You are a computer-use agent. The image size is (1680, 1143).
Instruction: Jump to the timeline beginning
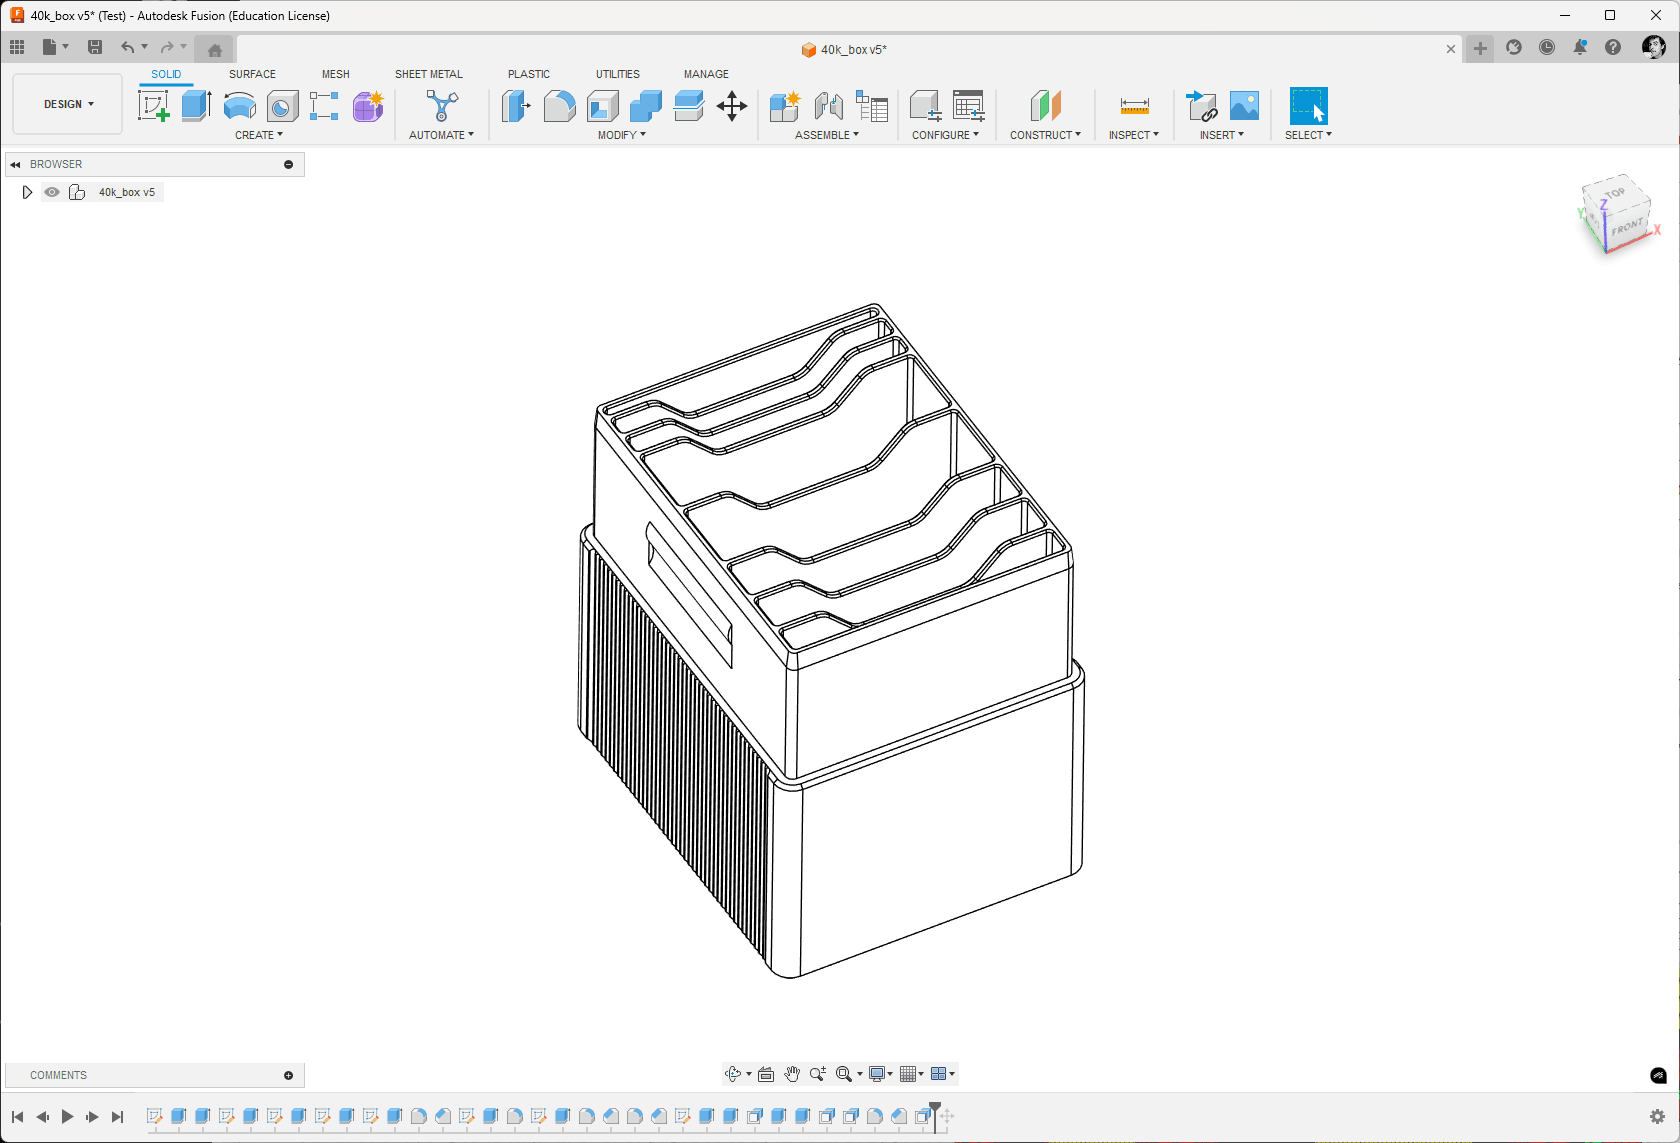17,1117
